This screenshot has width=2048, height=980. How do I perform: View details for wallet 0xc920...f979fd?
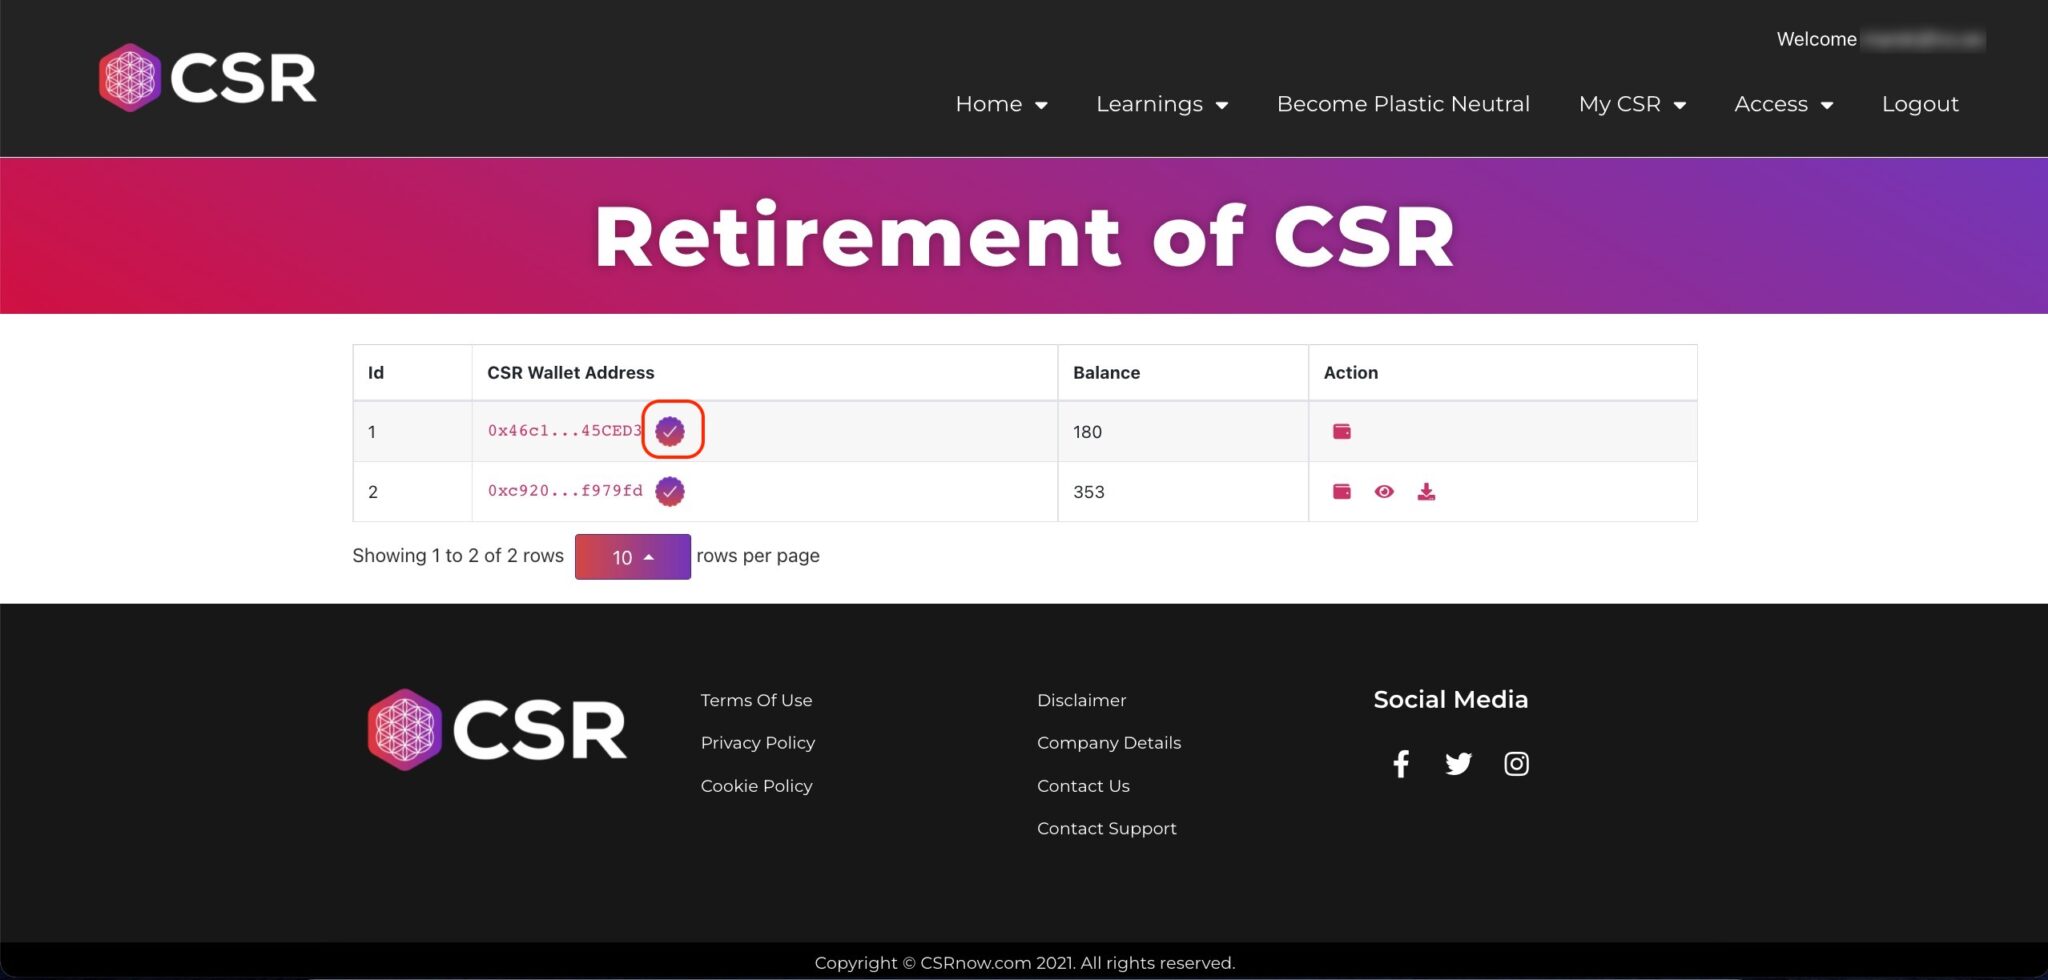pyautogui.click(x=1384, y=491)
